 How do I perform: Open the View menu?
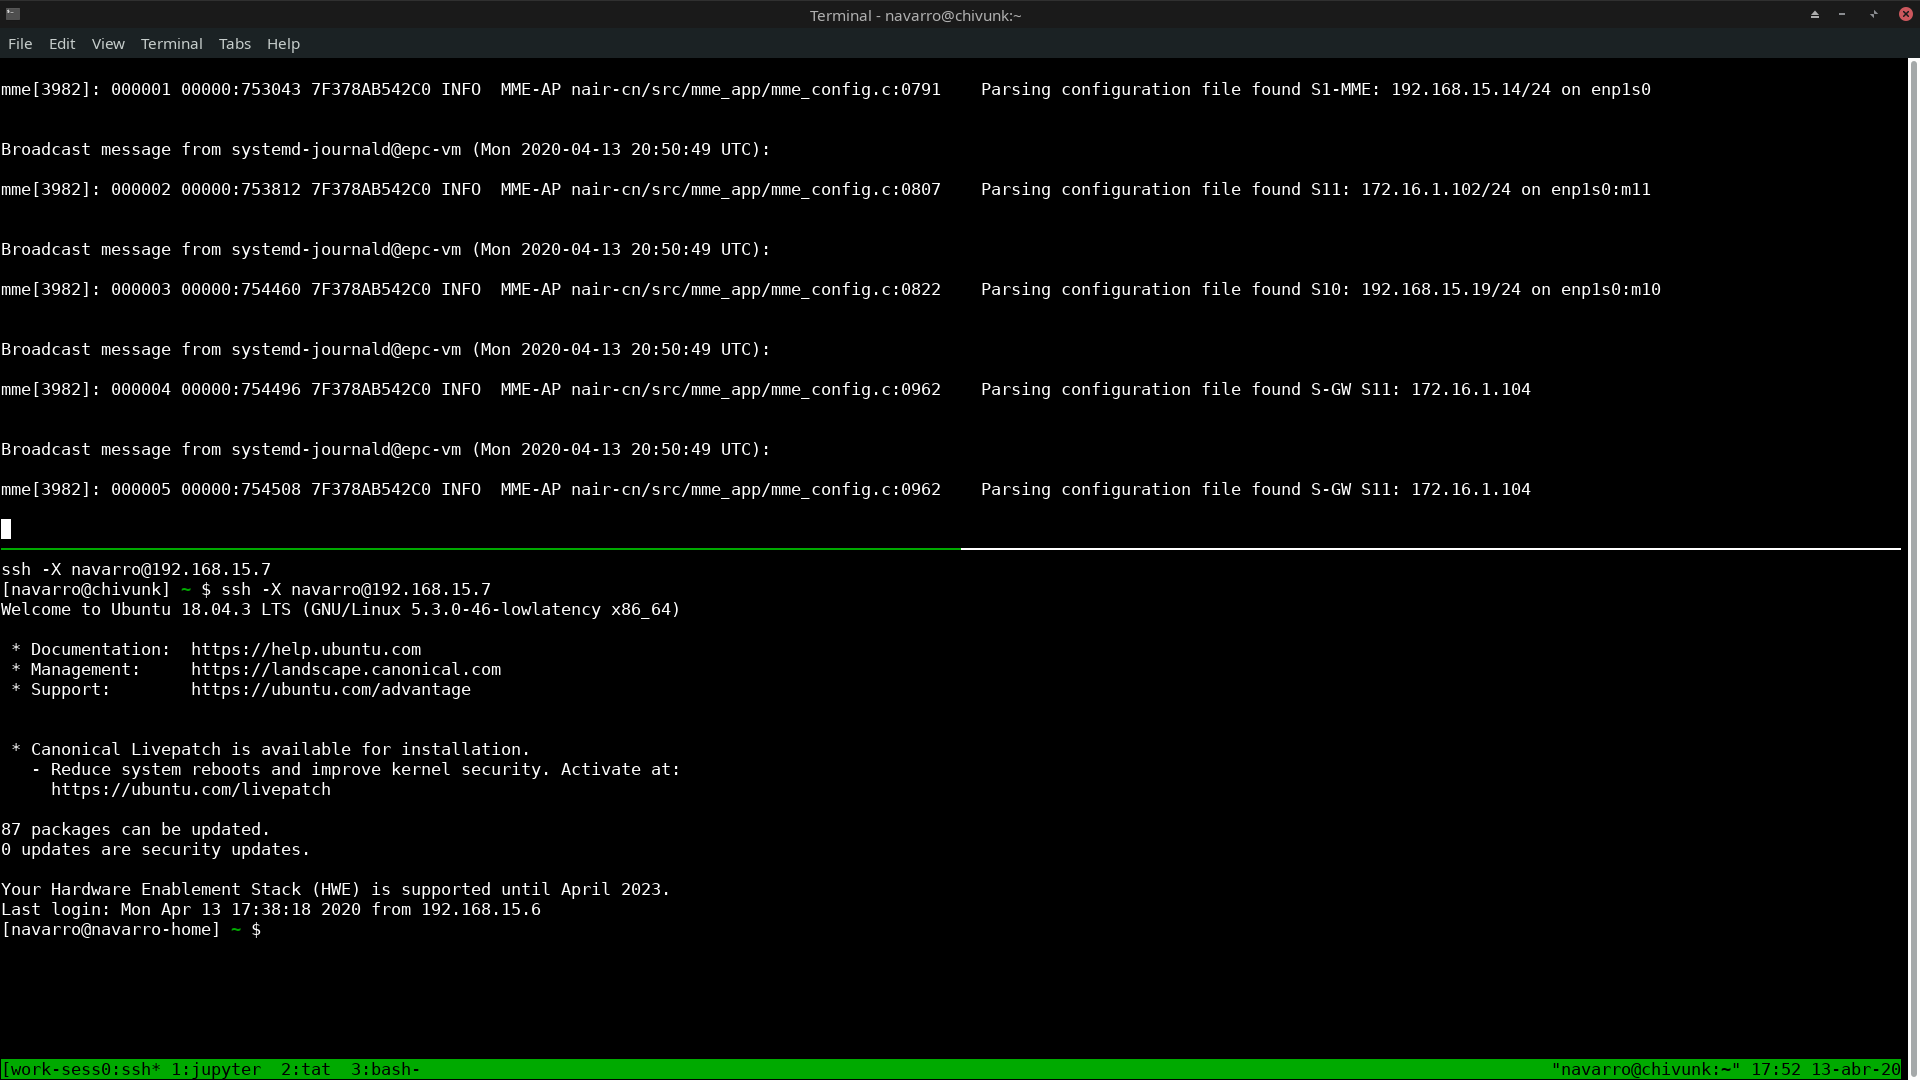click(108, 44)
